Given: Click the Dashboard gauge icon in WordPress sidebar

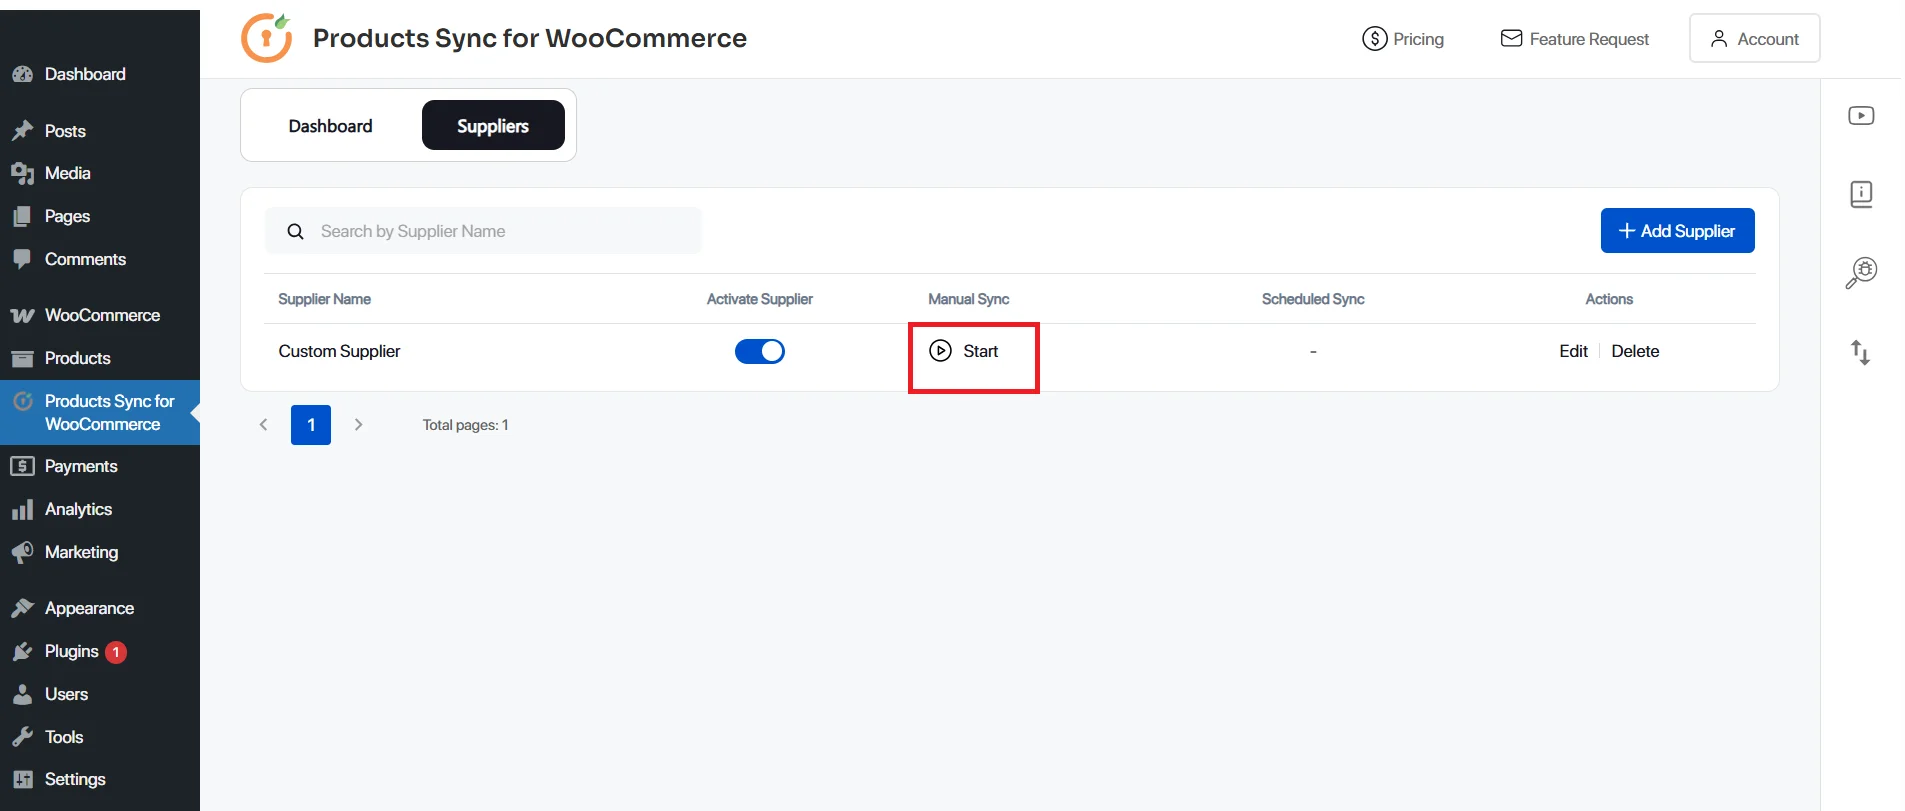Looking at the screenshot, I should 22,74.
